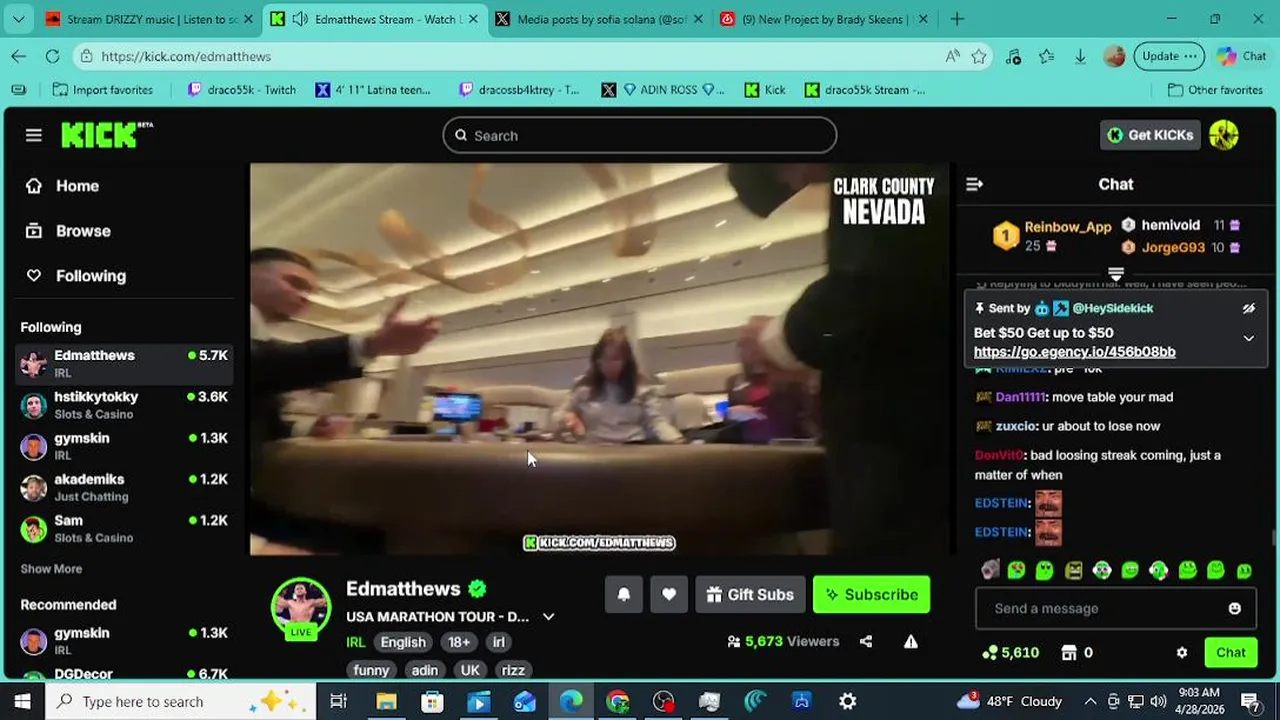Viewport: 1280px width, 720px height.
Task: Open the Kick bookmark in favorites bar
Action: 765,90
